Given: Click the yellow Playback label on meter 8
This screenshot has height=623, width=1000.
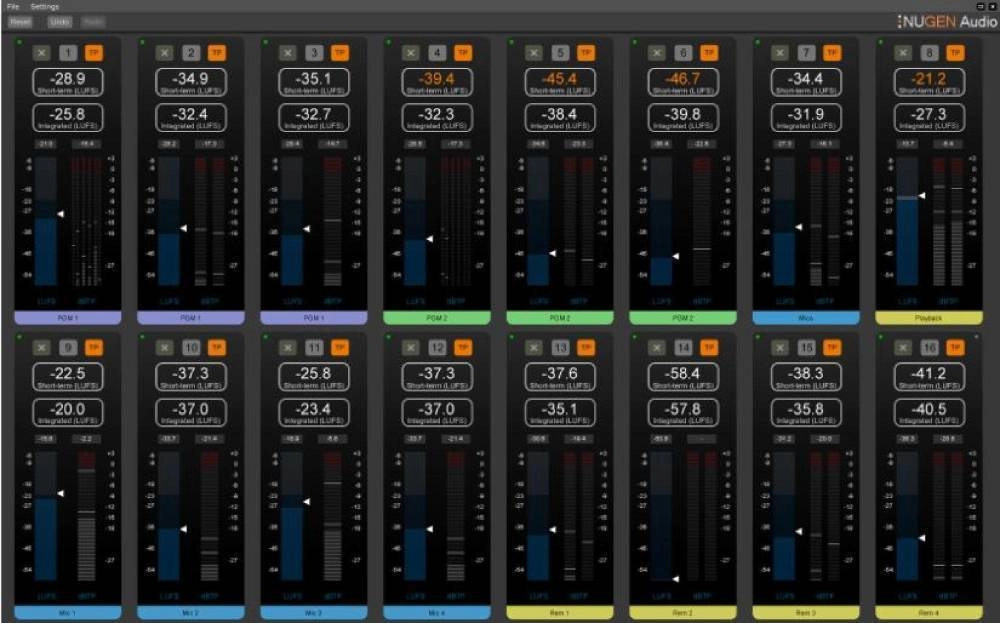Looking at the screenshot, I should pyautogui.click(x=929, y=318).
